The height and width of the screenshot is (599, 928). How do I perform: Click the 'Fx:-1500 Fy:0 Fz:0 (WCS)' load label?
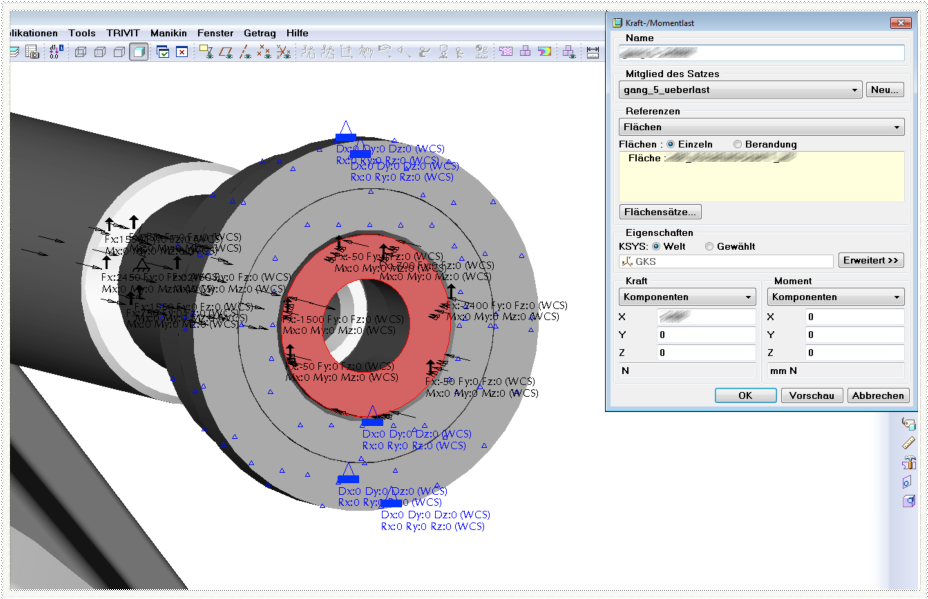click(x=343, y=319)
